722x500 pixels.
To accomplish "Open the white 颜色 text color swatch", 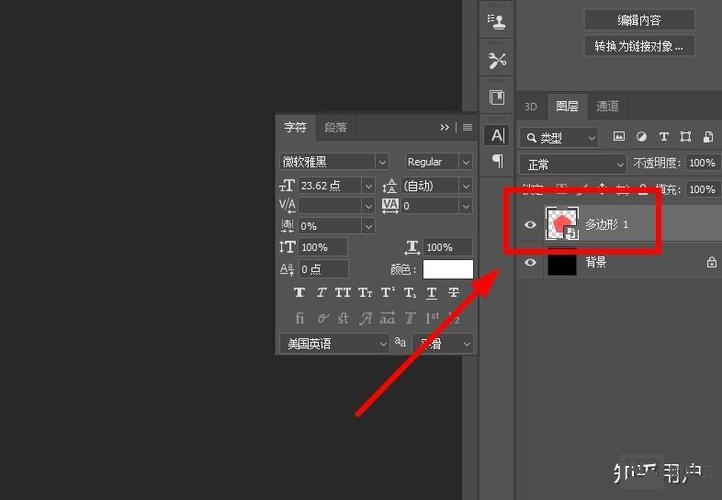I will coord(448,269).
